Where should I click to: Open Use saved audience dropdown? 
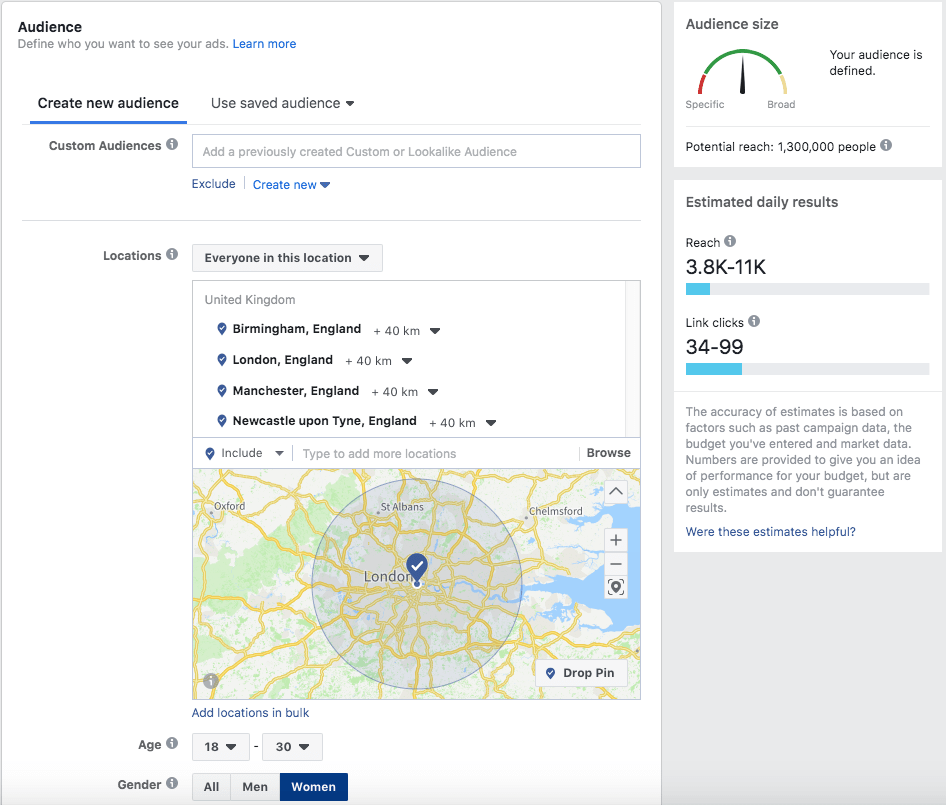click(282, 103)
